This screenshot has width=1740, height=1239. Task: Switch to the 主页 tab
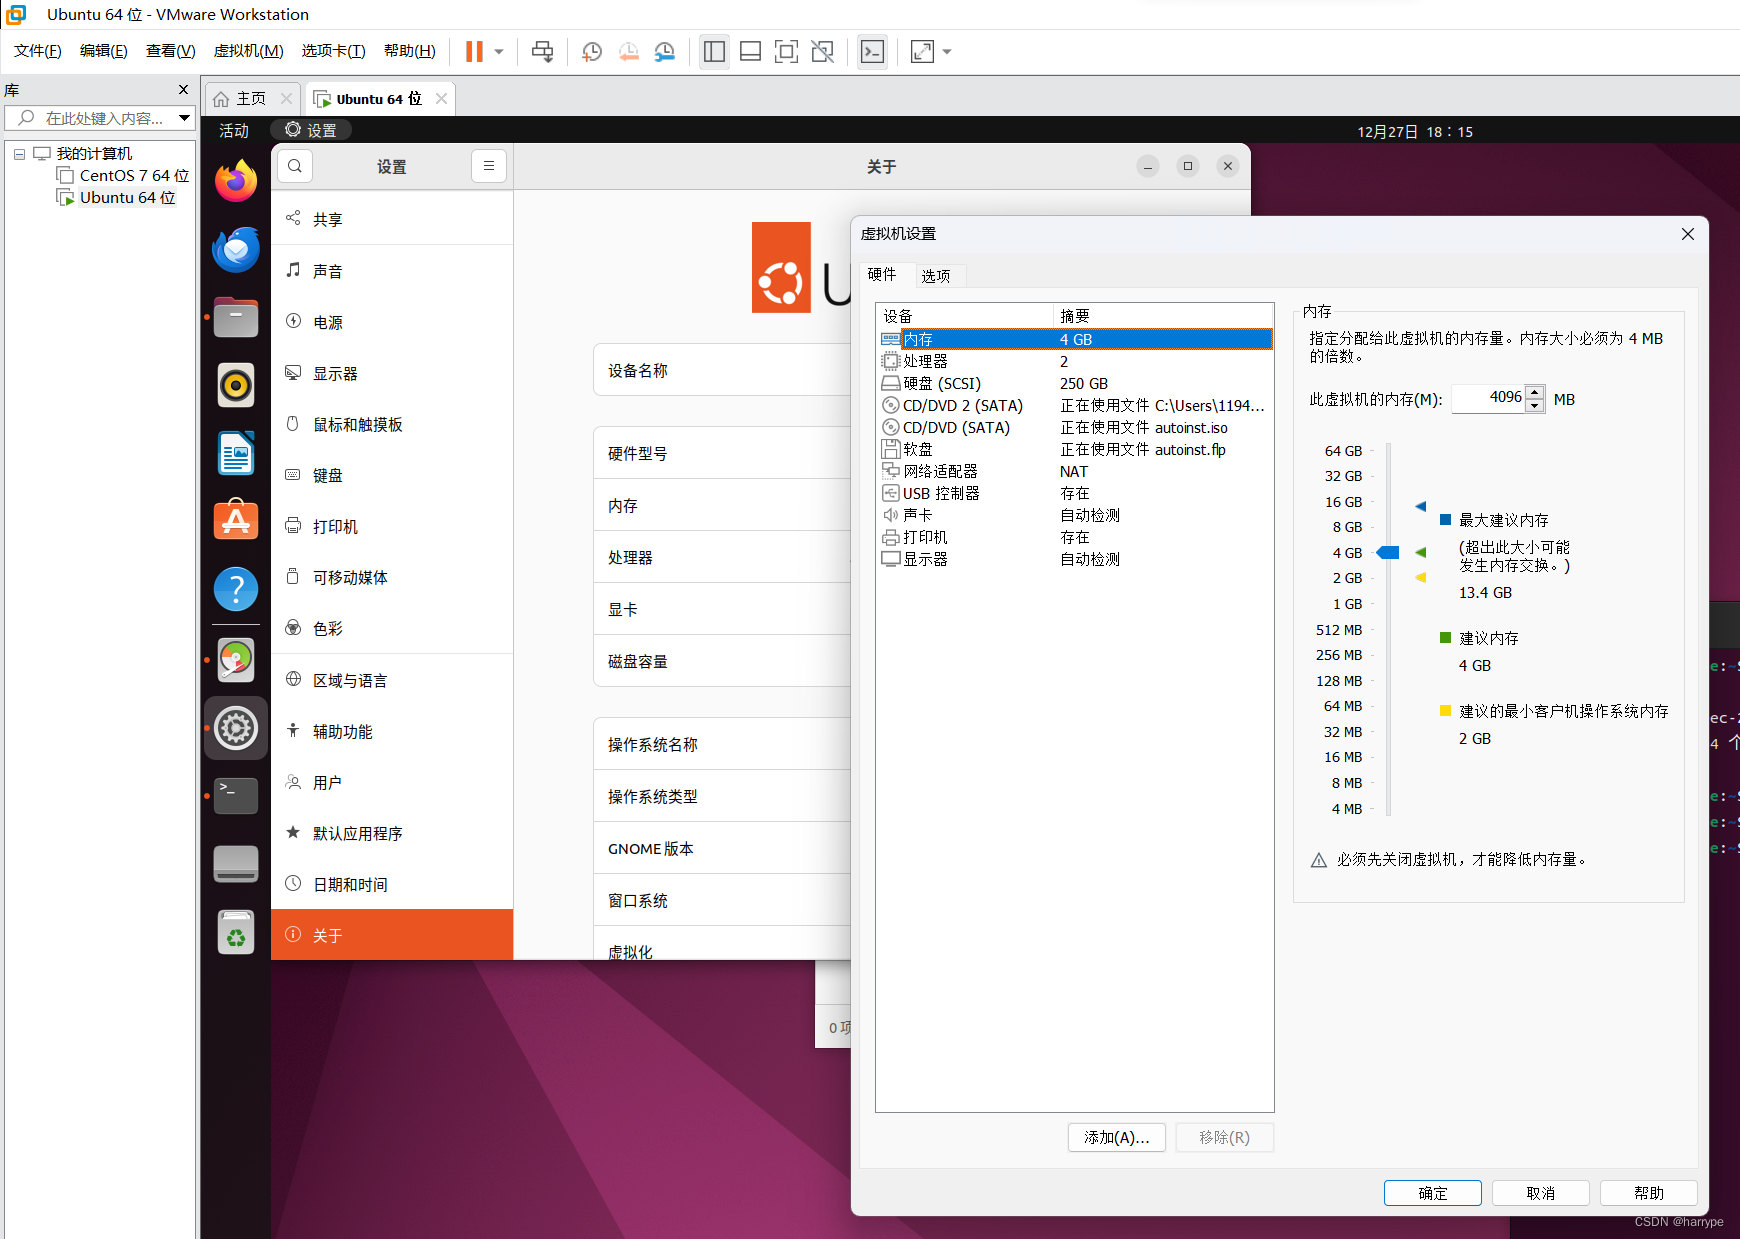(251, 99)
